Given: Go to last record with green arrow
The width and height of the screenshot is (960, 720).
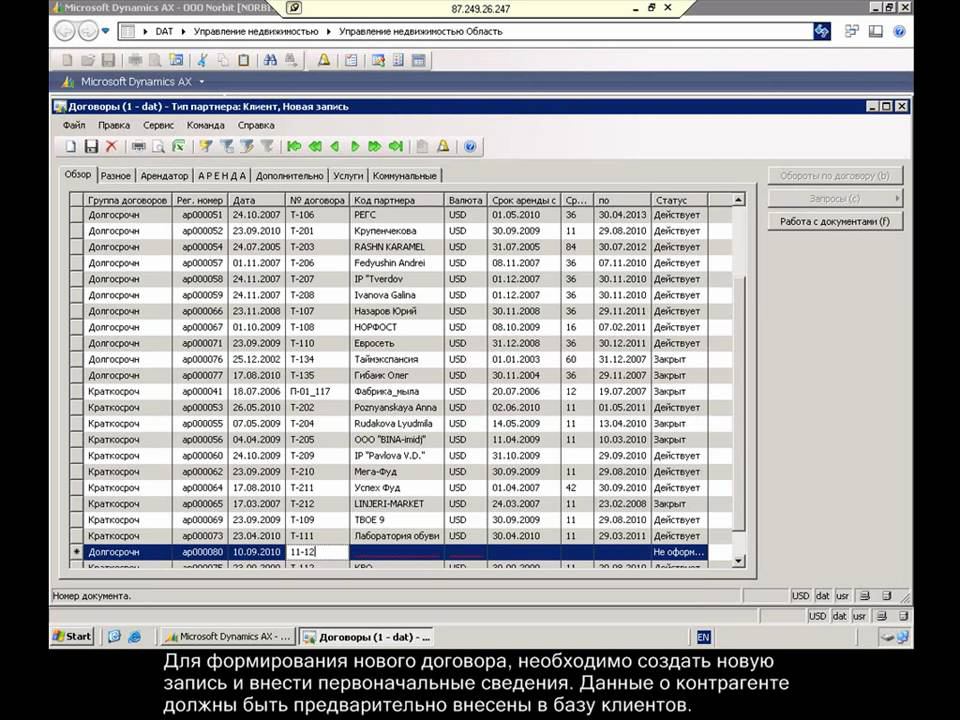Looking at the screenshot, I should coord(396,146).
